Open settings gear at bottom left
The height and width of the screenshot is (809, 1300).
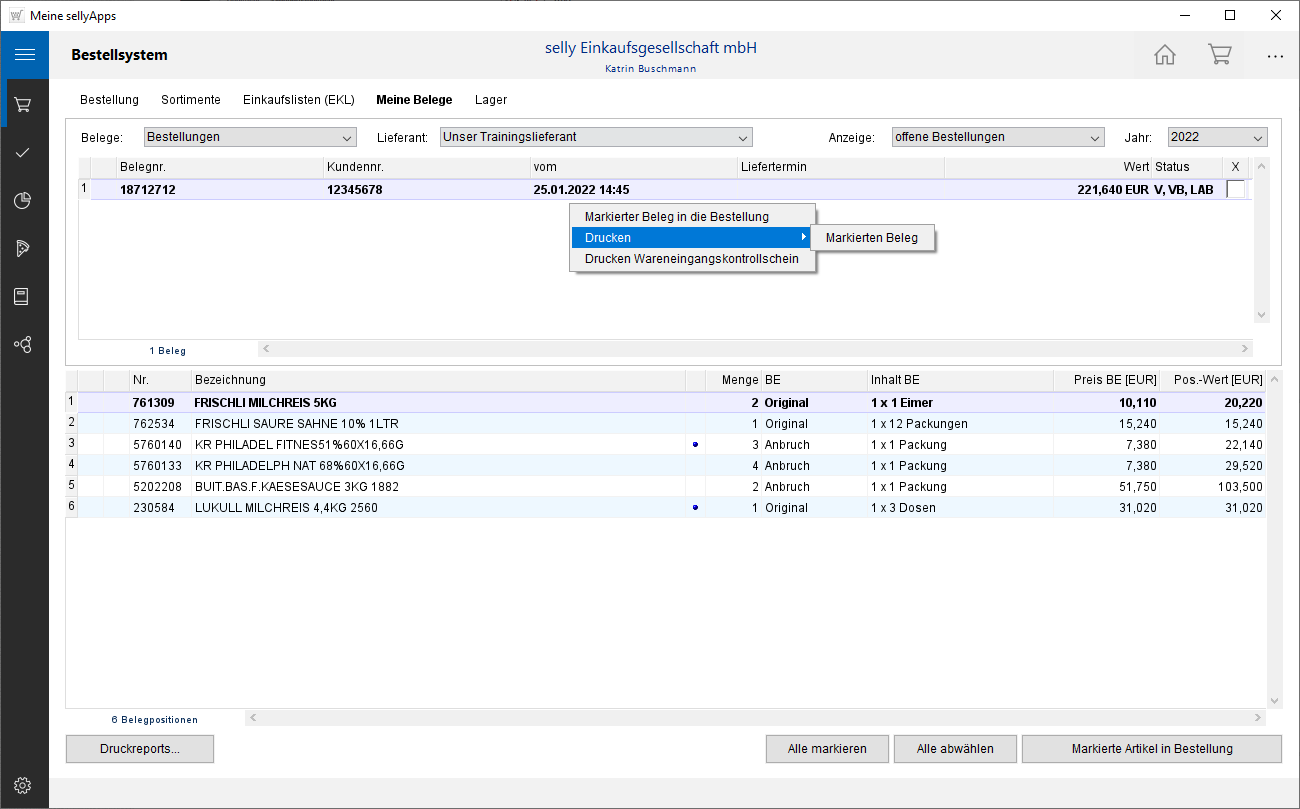(x=24, y=785)
